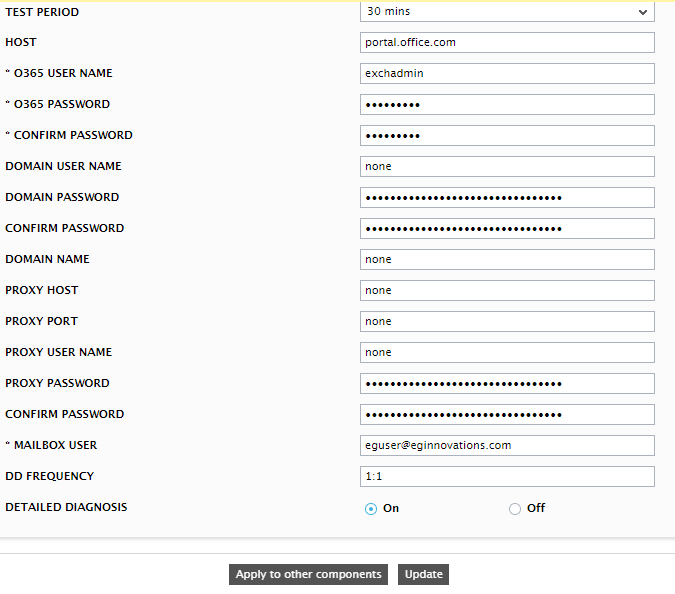Viewport: 675px width, 594px height.
Task: Click the Domain Name field
Action: tap(507, 260)
